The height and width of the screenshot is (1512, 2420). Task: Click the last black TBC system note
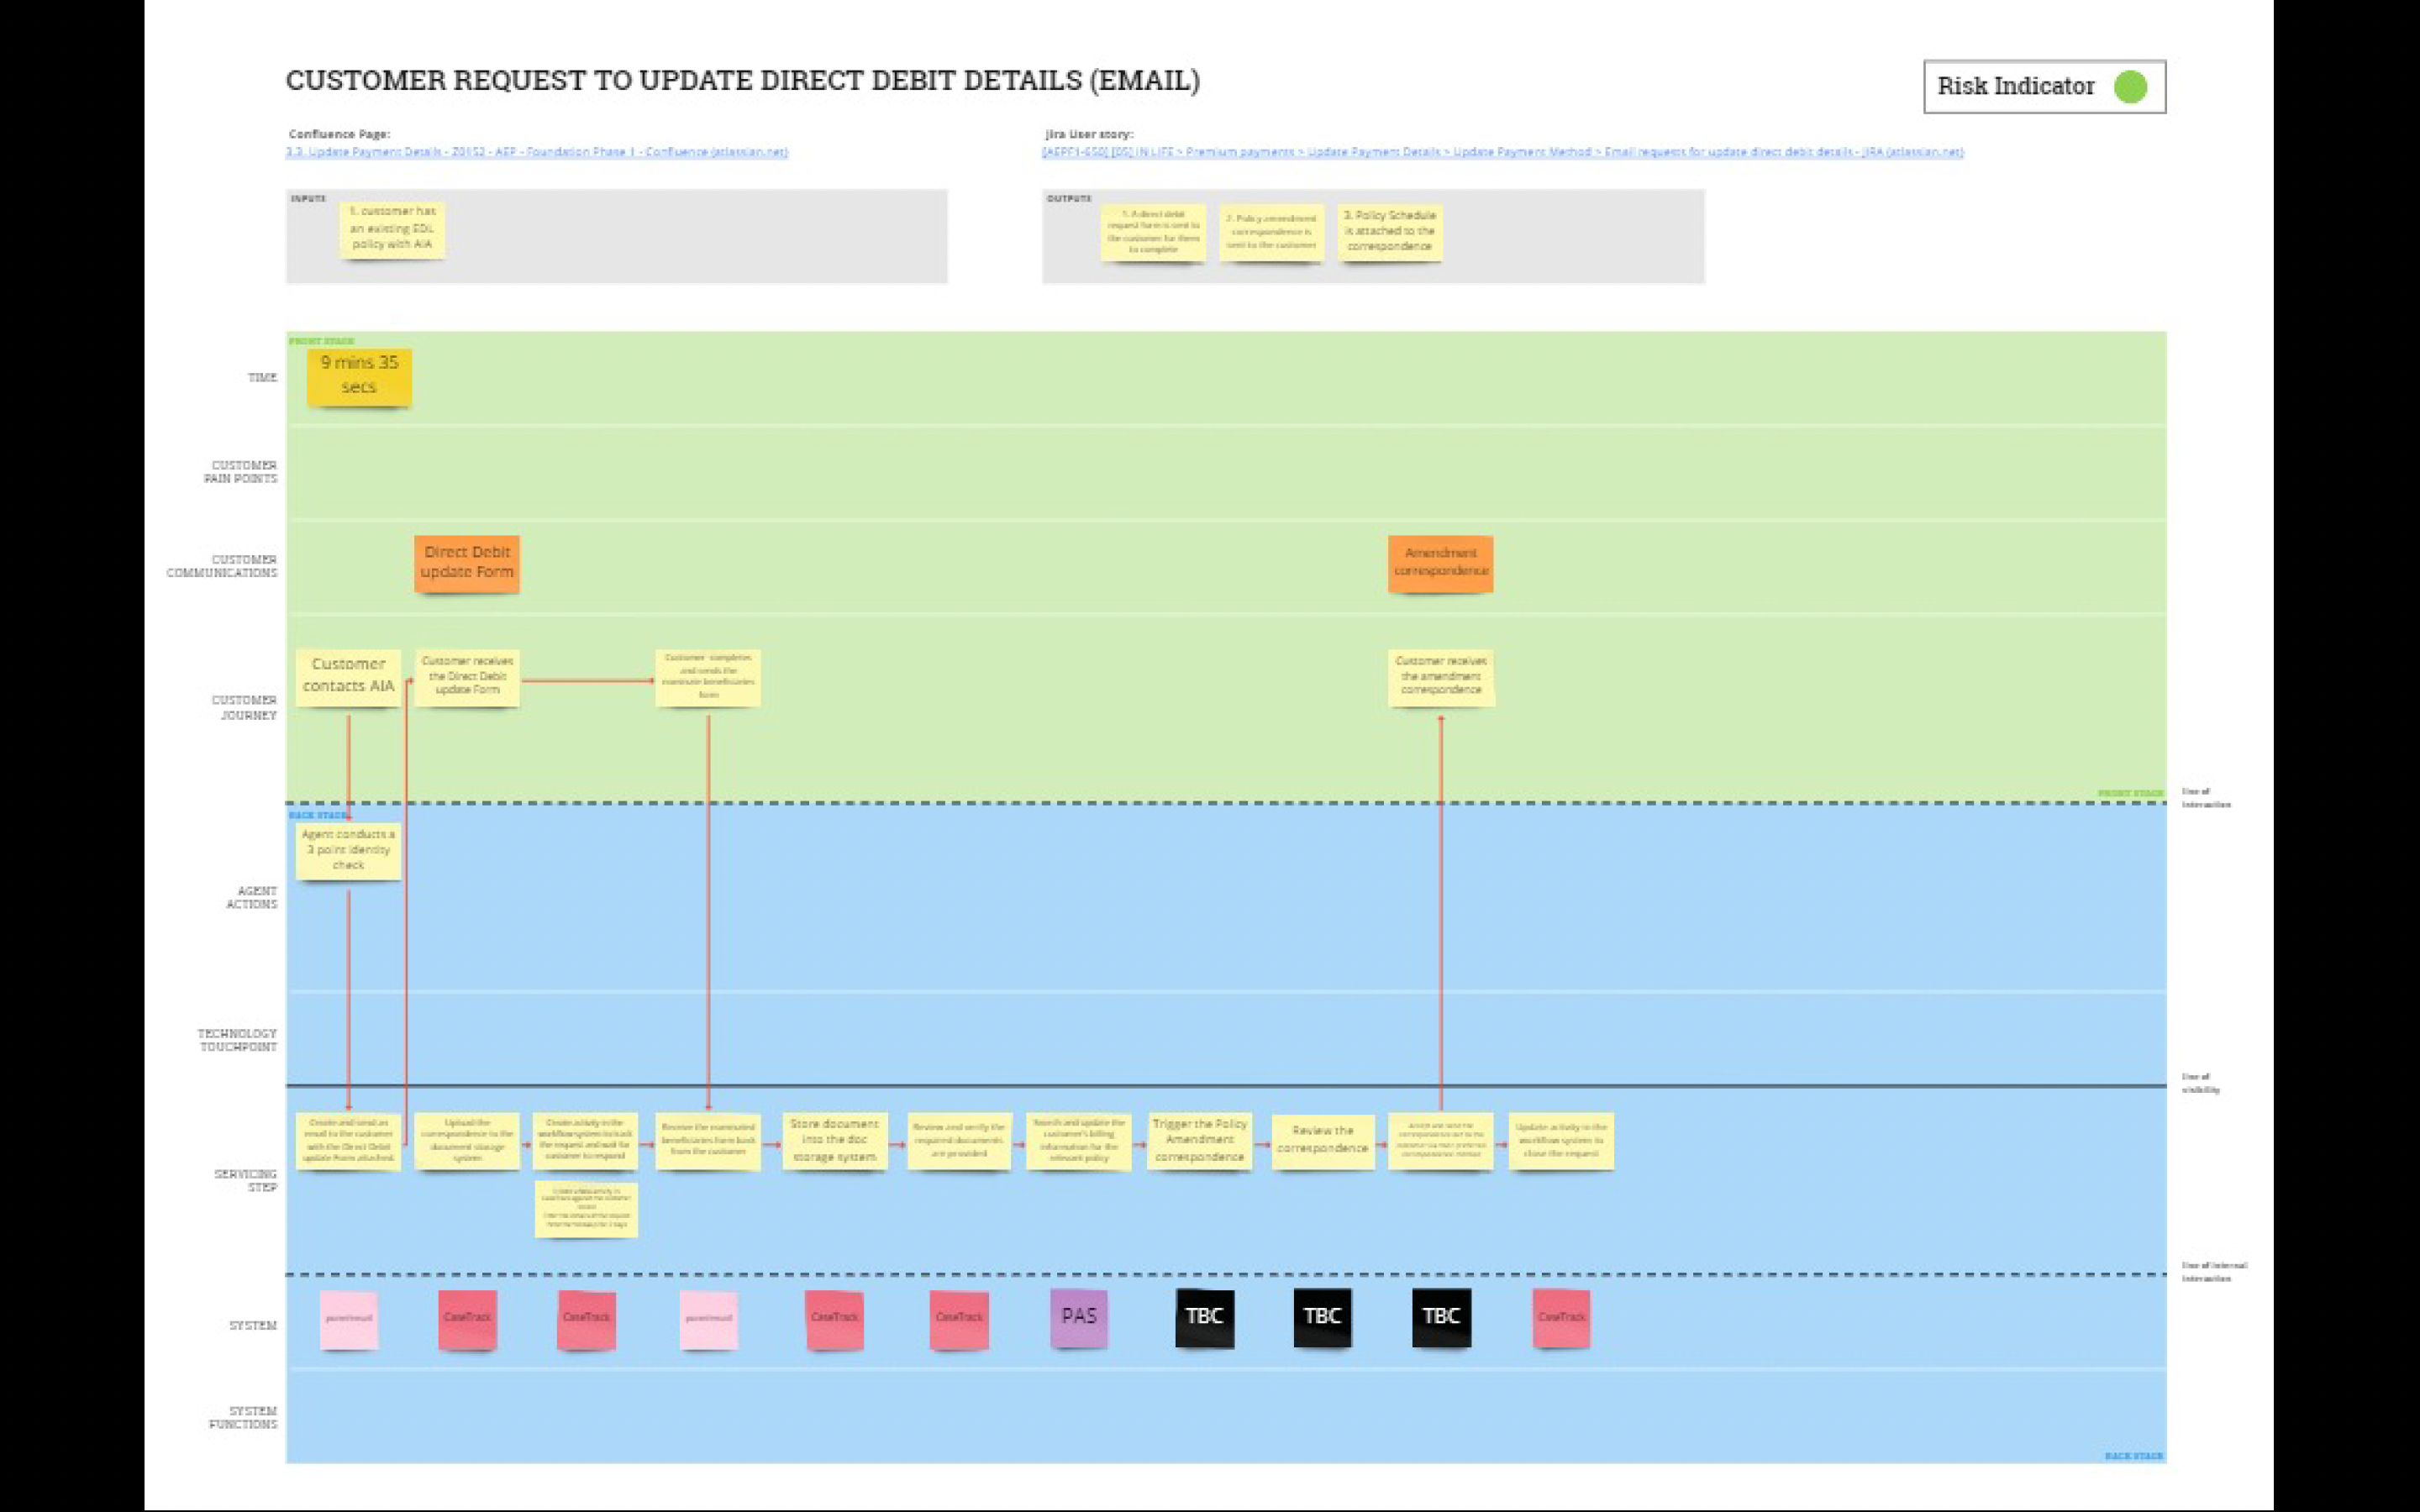(1441, 1317)
